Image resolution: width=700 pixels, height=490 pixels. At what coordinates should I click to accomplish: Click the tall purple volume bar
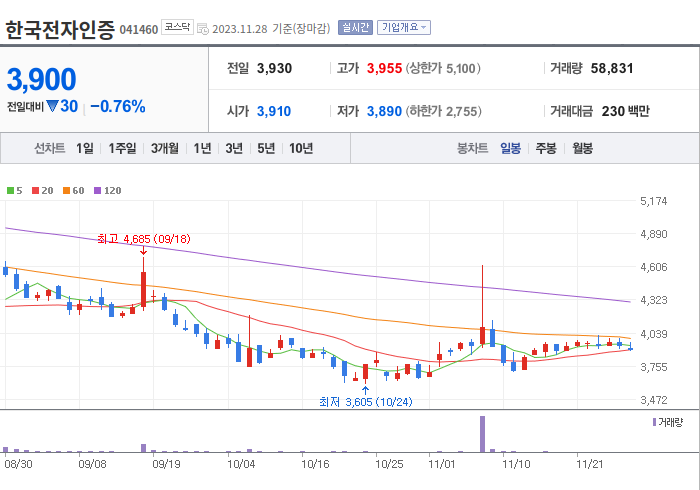pos(482,434)
